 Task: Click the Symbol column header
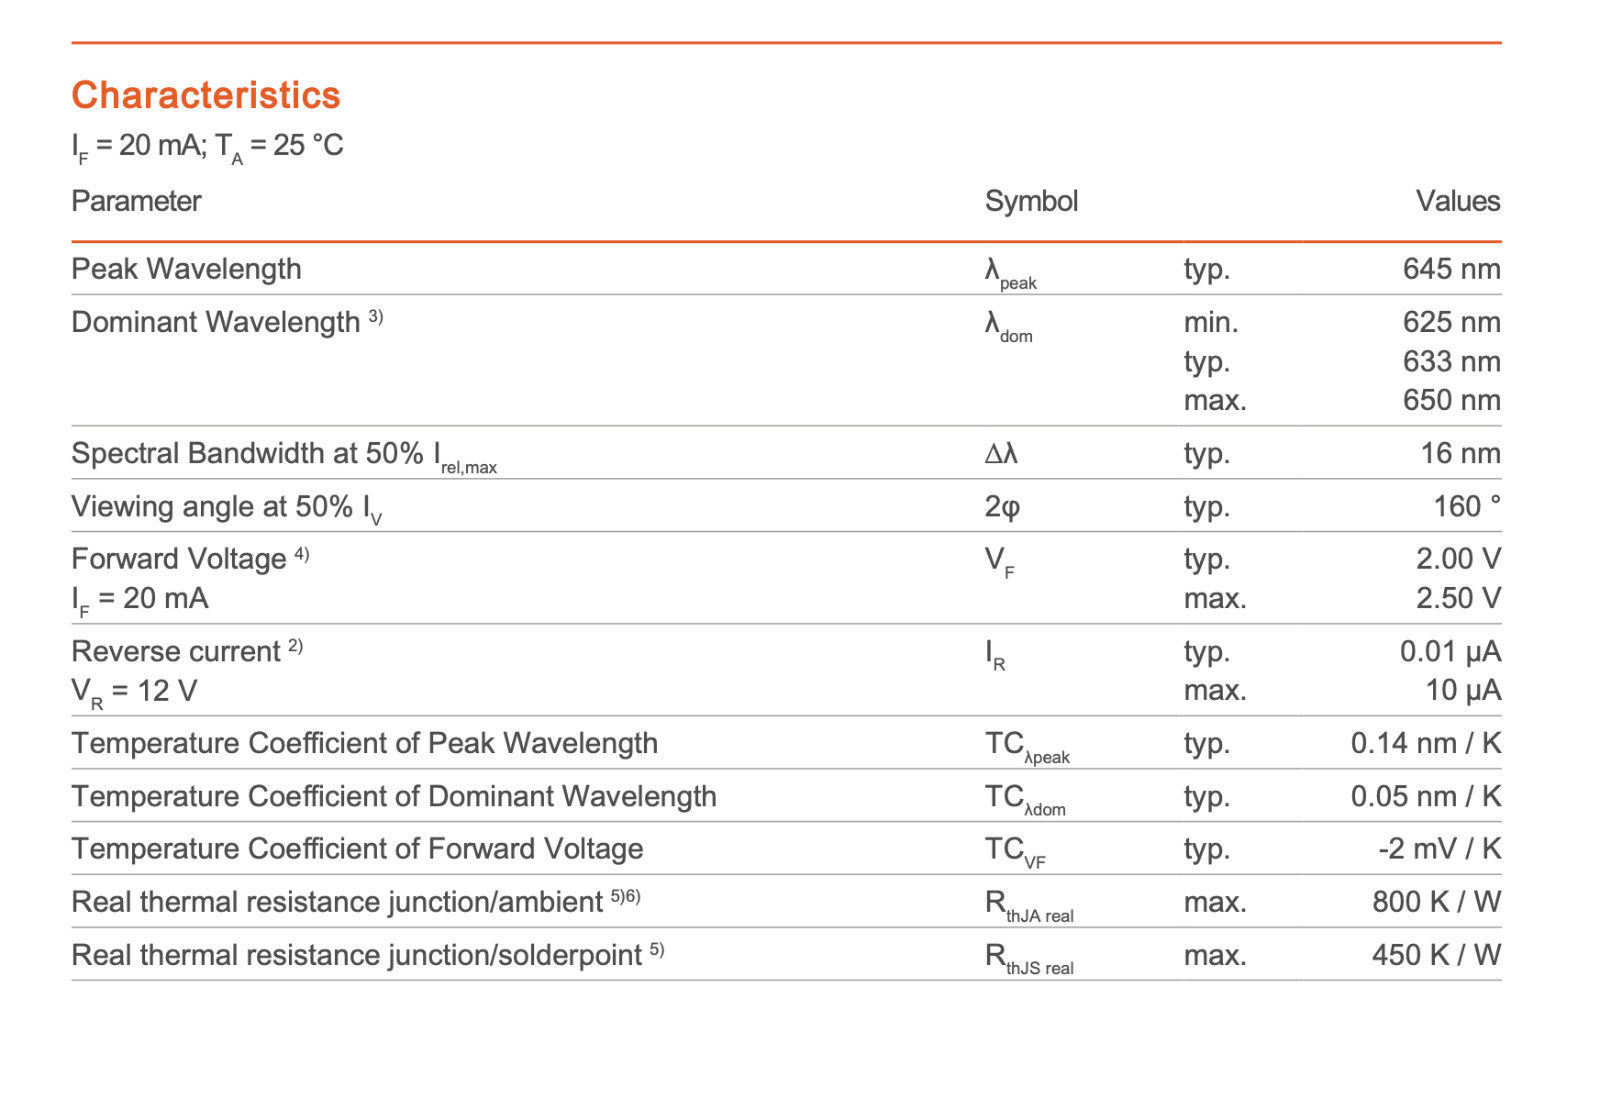(x=1031, y=202)
